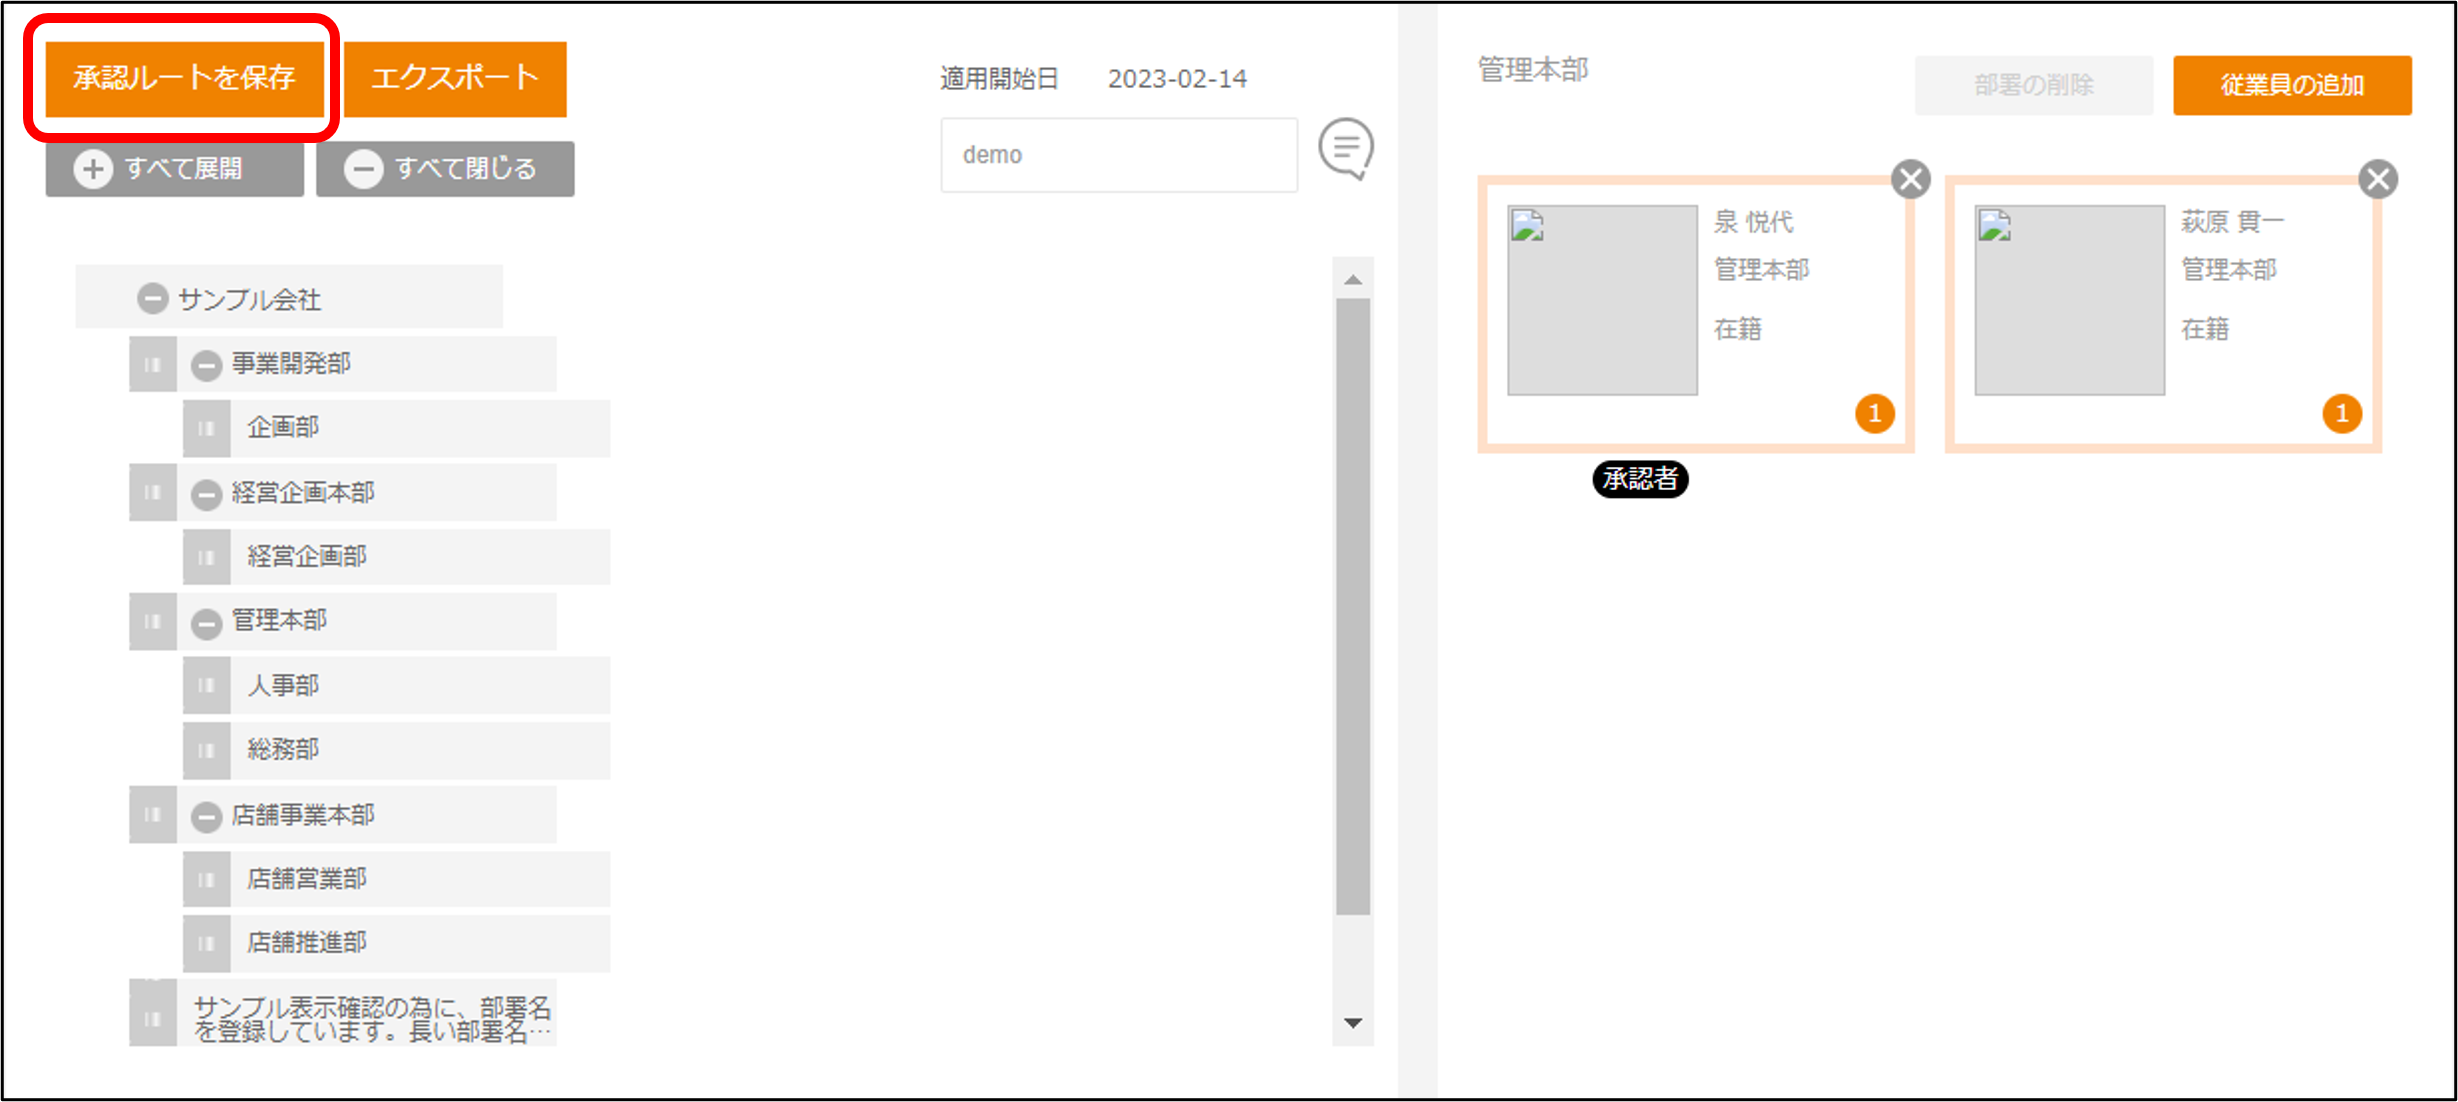Click 在籍 status on 泉 悦代 card
Viewport: 2458px width, 1102px height.
1738,329
